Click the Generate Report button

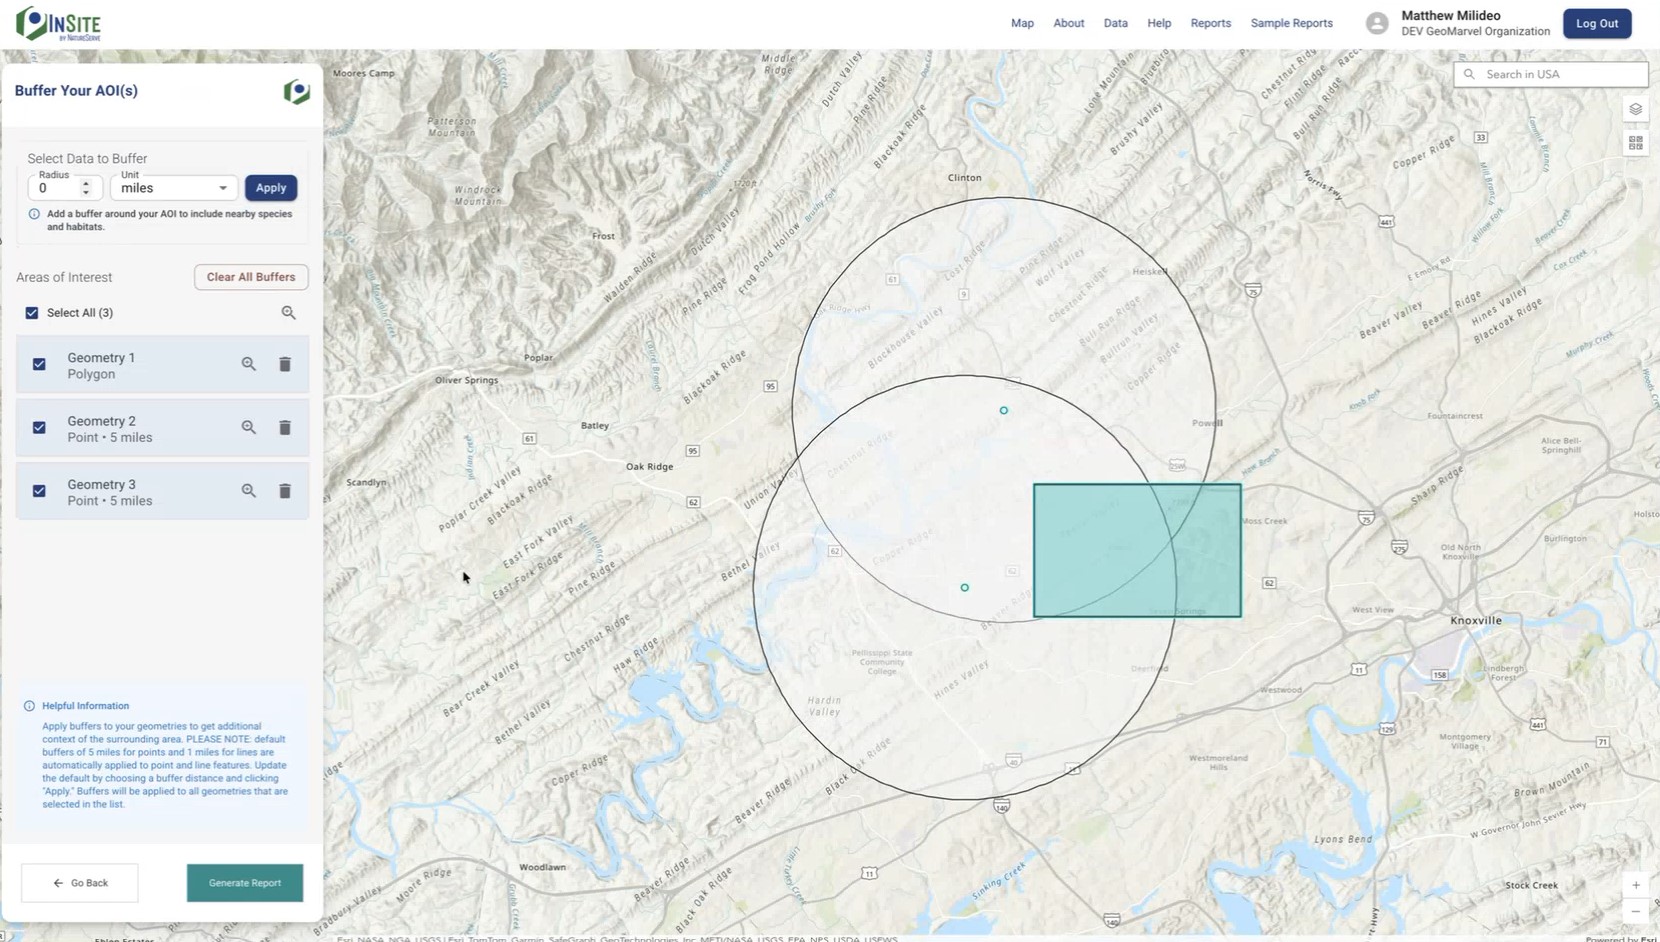point(245,883)
